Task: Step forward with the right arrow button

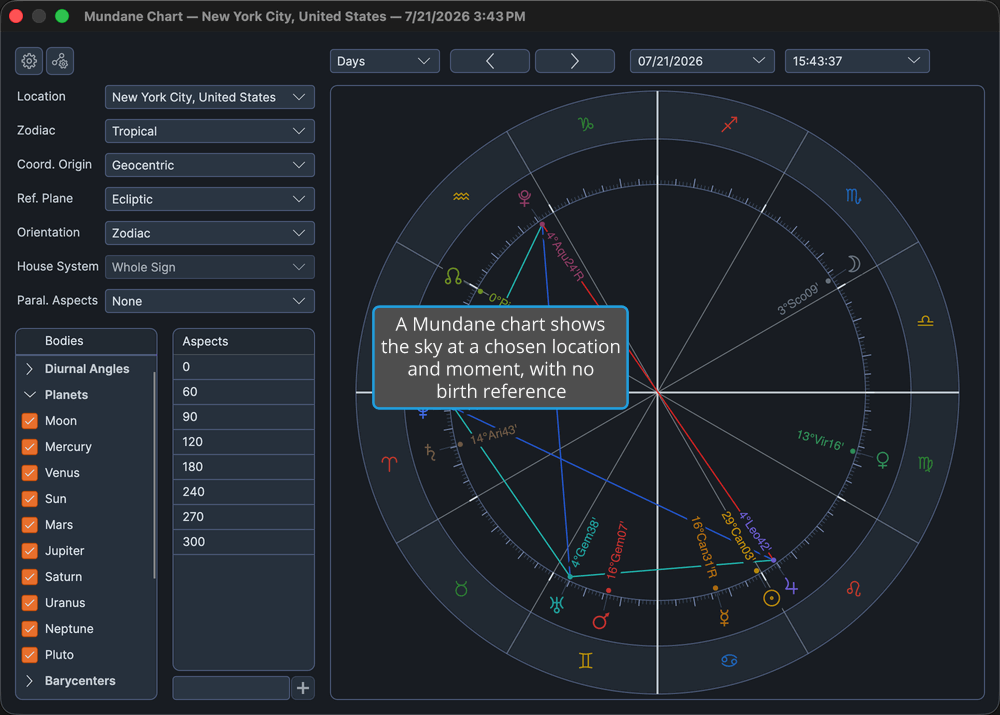Action: 575,61
